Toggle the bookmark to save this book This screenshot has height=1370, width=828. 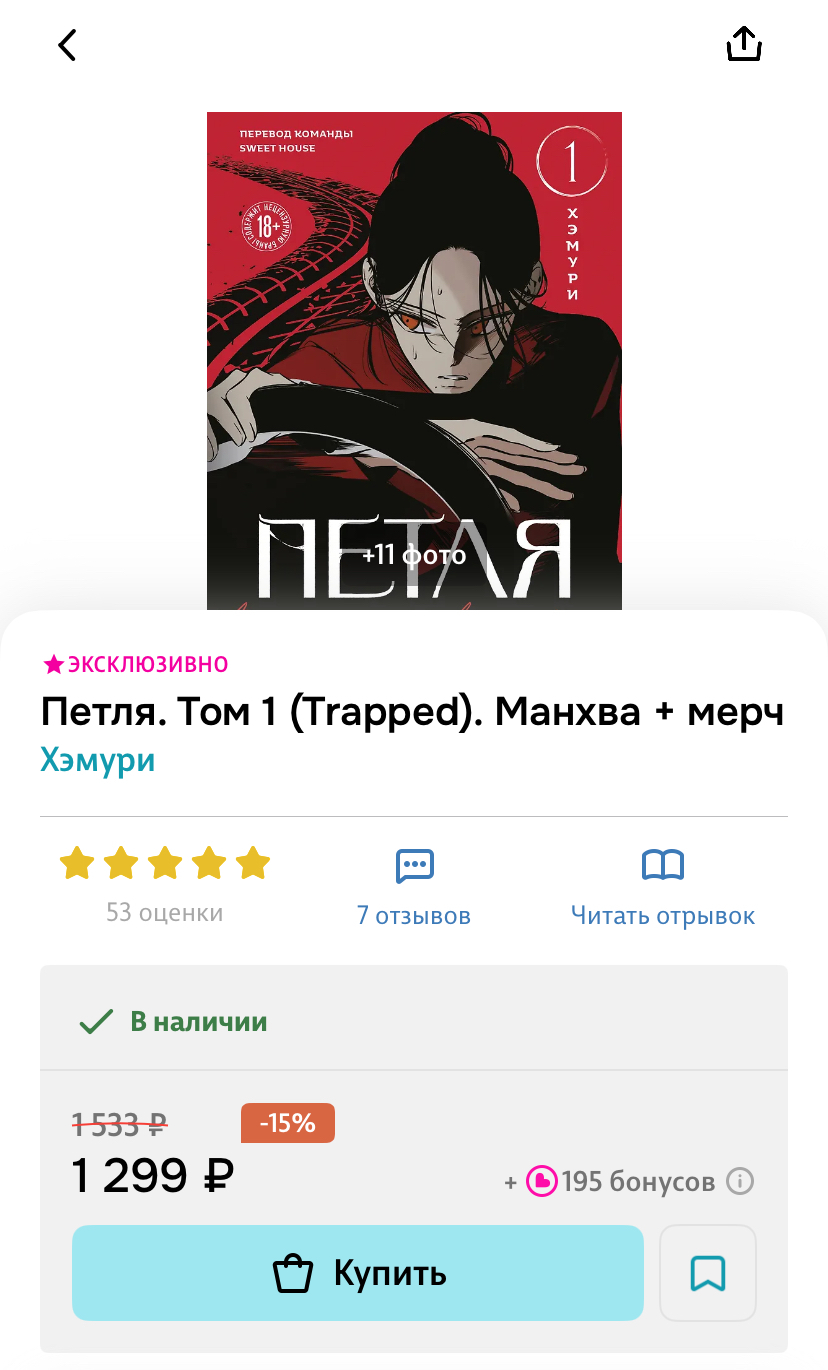708,1273
